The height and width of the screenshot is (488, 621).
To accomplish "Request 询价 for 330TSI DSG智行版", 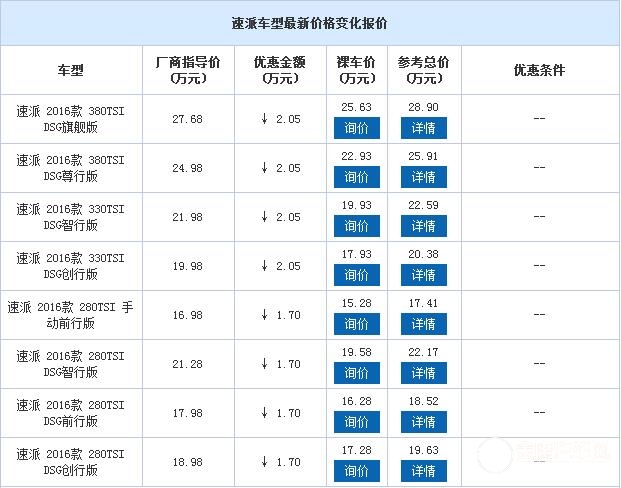I will [357, 226].
